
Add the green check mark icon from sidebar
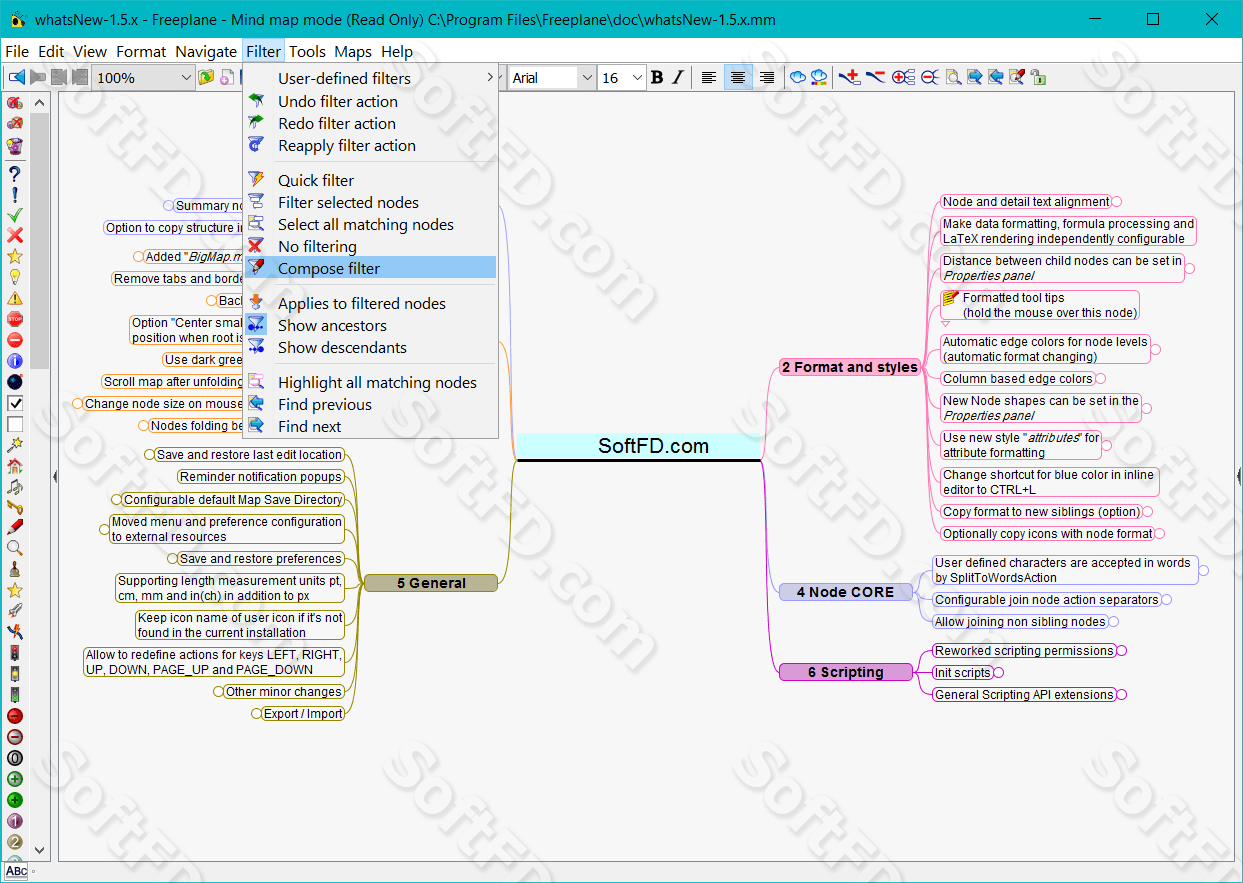tap(15, 214)
